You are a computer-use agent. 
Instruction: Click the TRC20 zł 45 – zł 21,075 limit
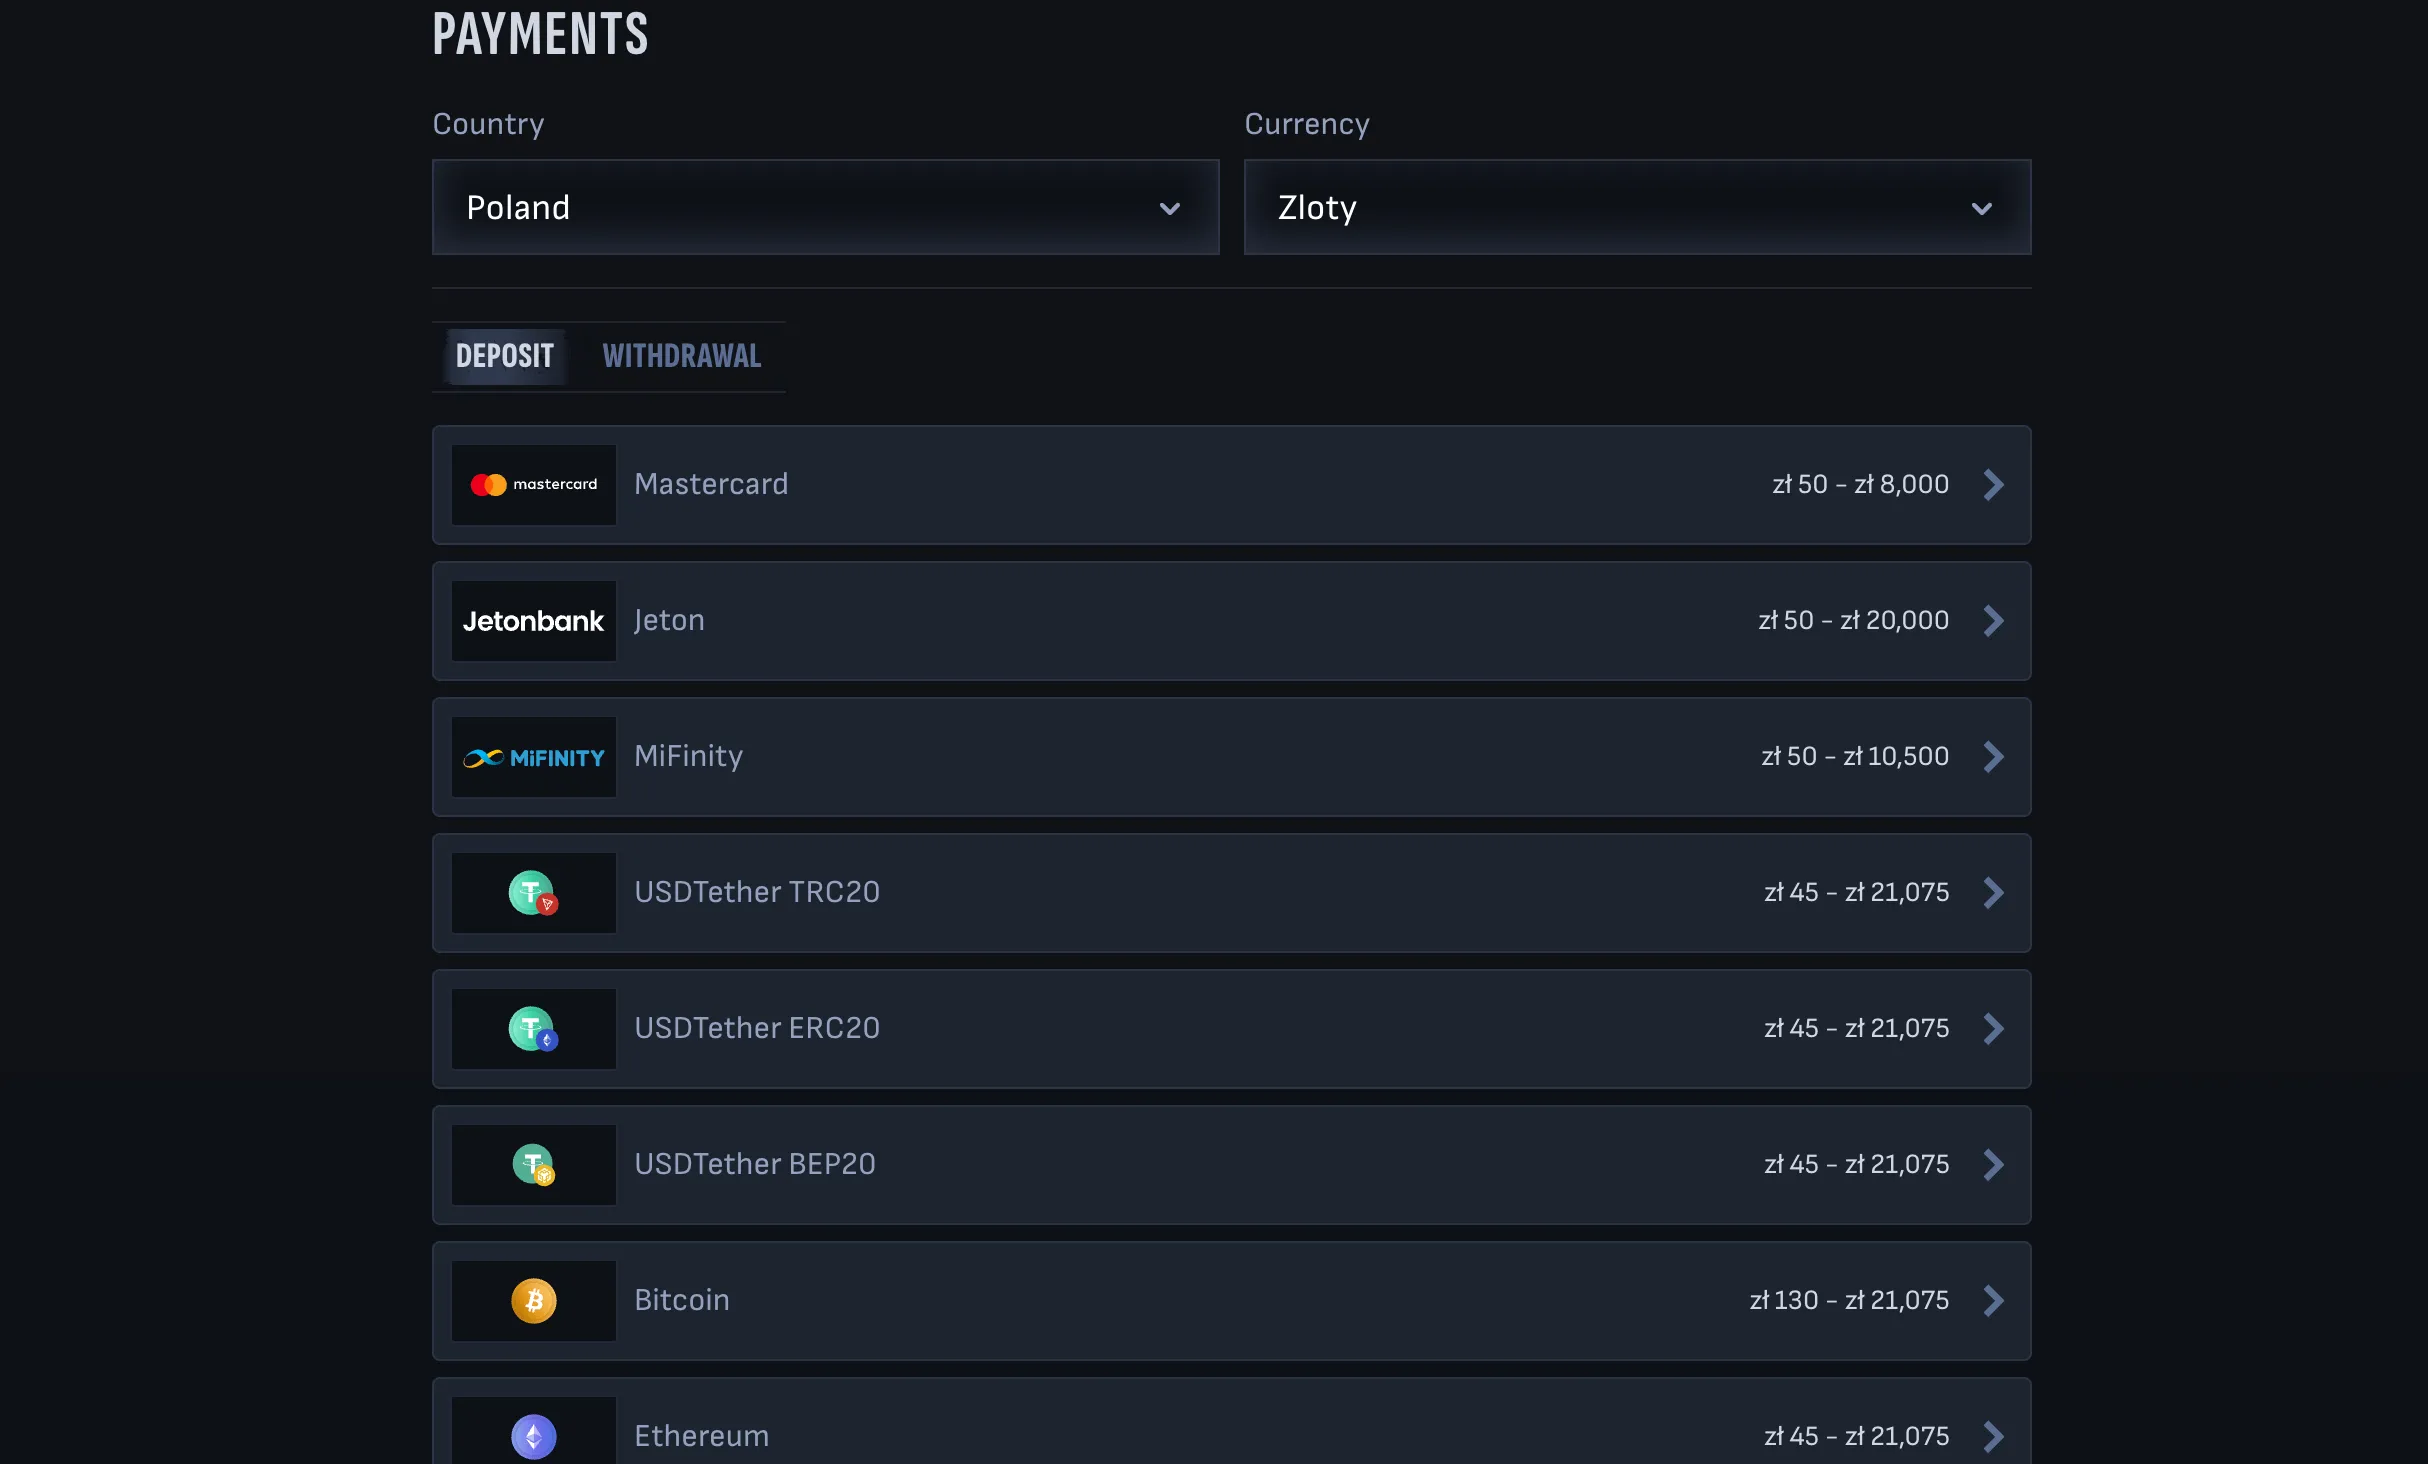[x=1856, y=893]
